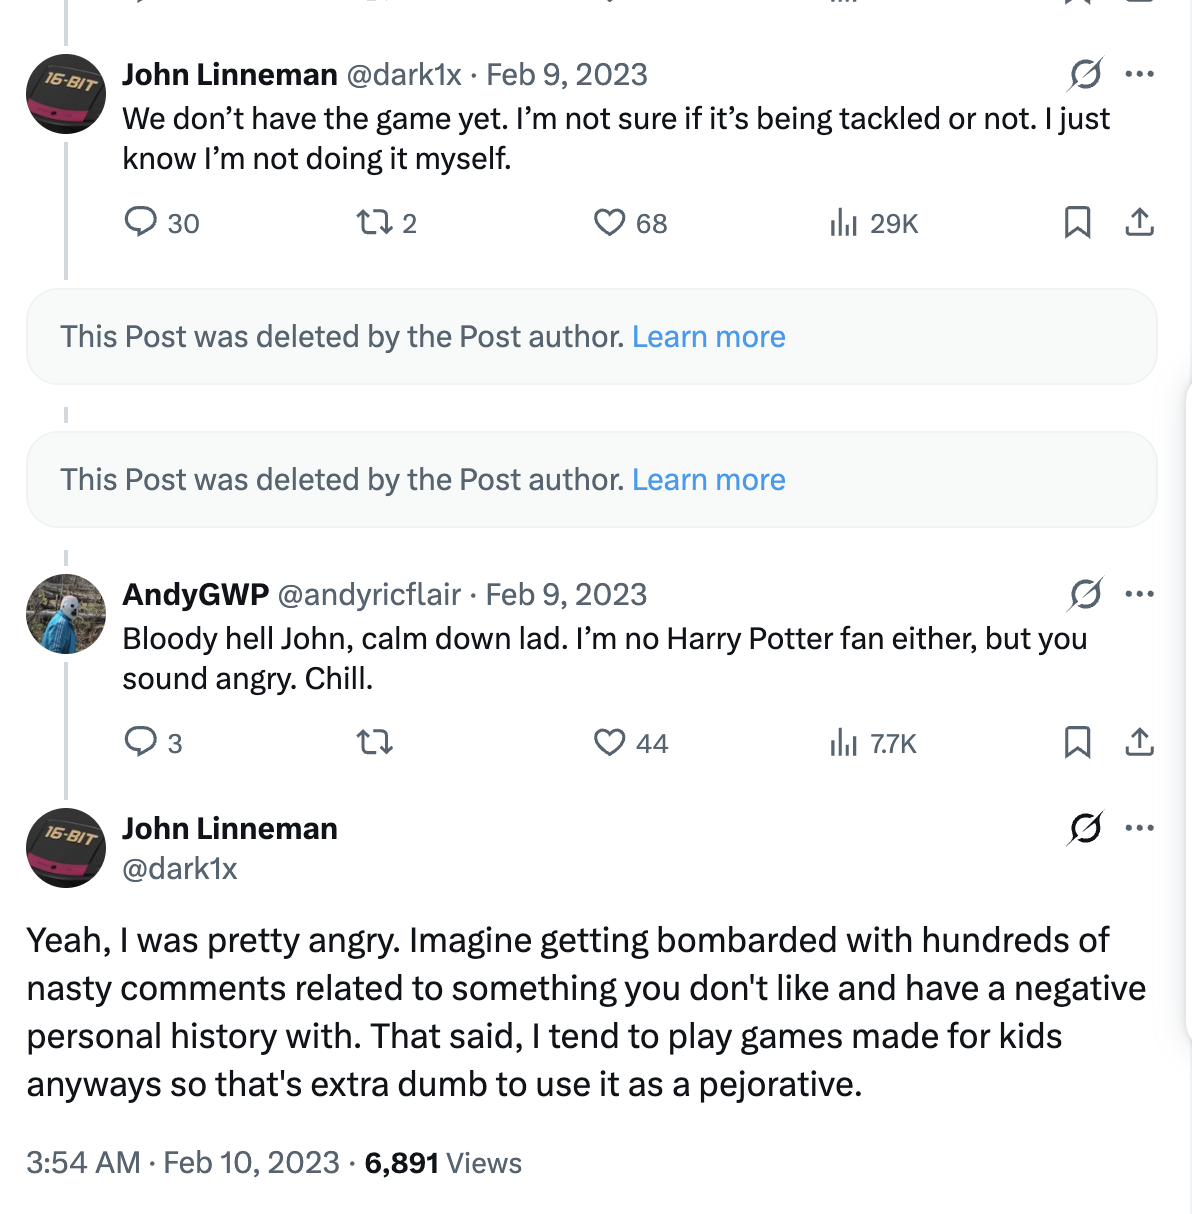The height and width of the screenshot is (1214, 1192).
Task: Open AndyGWP's profile avatar
Action: [x=66, y=614]
